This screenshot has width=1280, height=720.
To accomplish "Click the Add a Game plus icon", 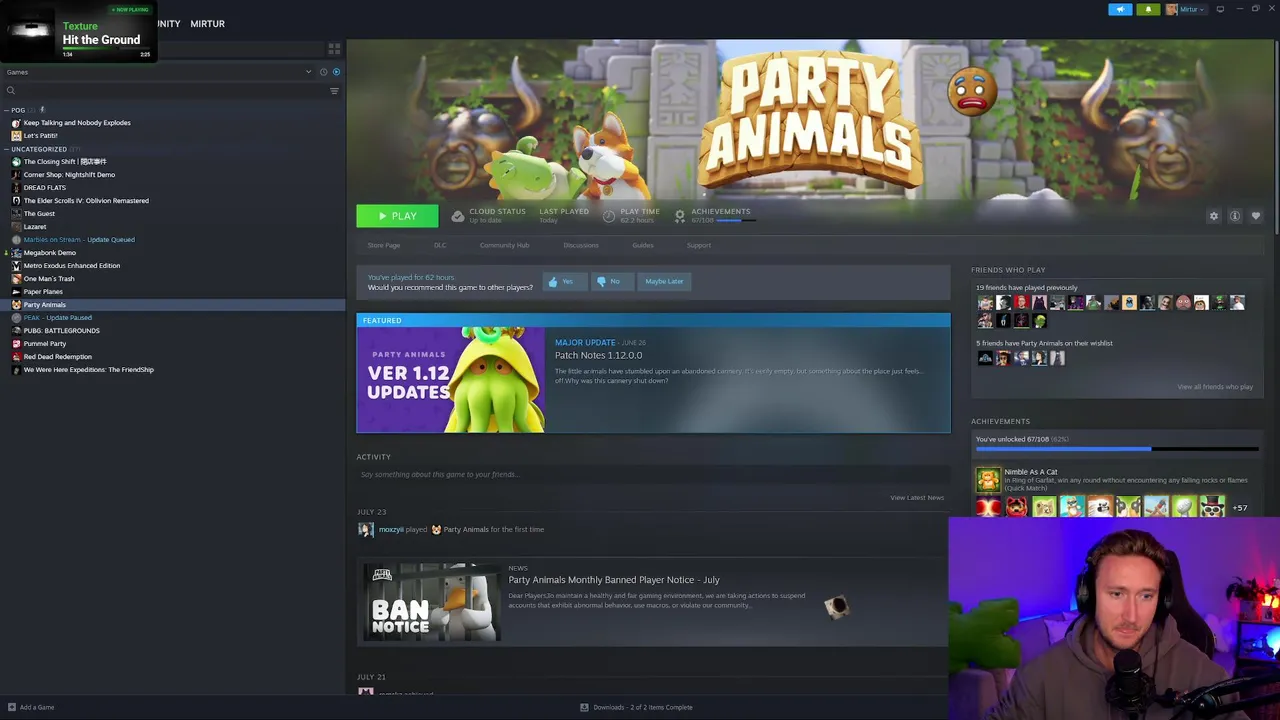I will pyautogui.click(x=12, y=707).
